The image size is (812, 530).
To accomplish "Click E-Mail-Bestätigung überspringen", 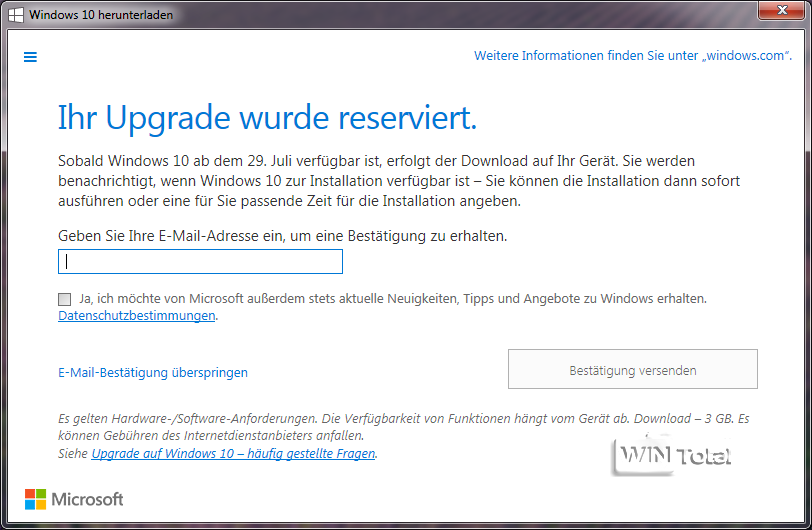I will (153, 373).
